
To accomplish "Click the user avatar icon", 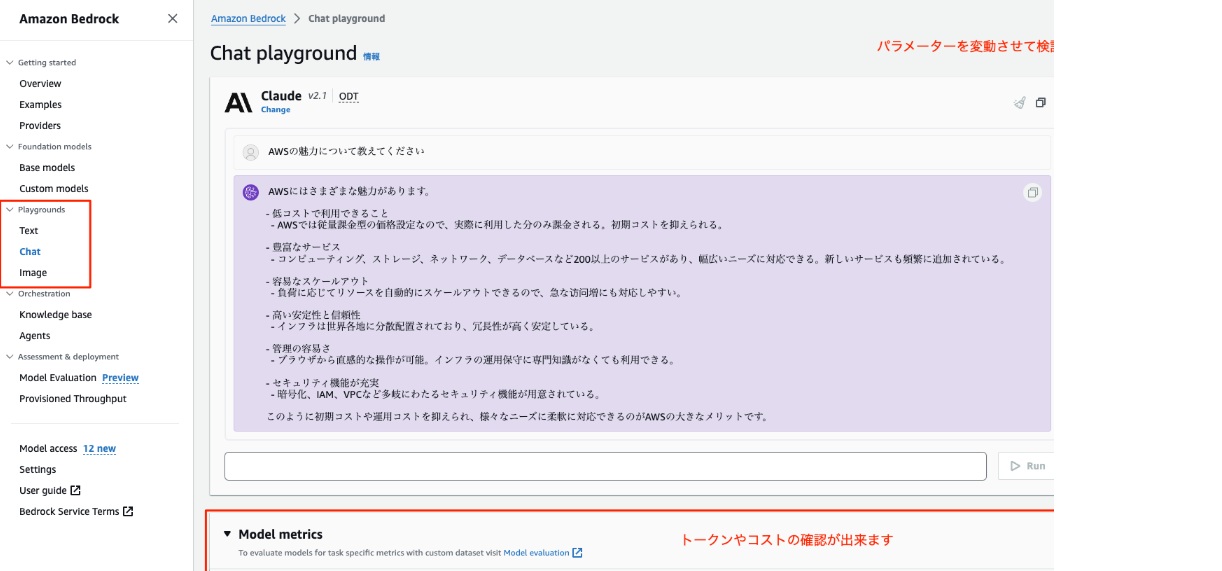I will [x=251, y=152].
